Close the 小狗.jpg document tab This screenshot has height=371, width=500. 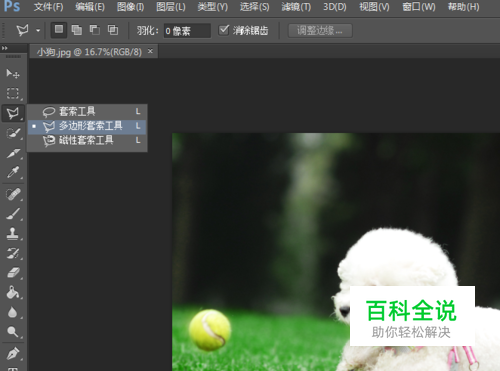150,51
